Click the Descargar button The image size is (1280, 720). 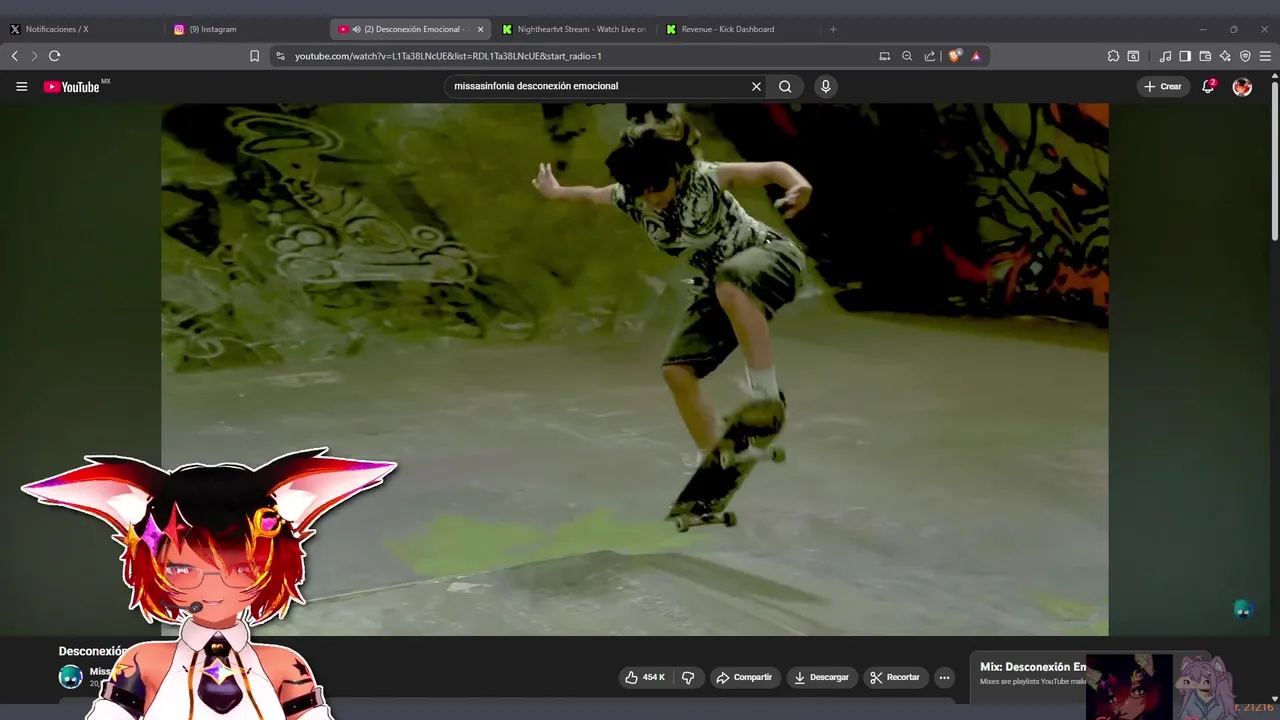[x=821, y=677]
